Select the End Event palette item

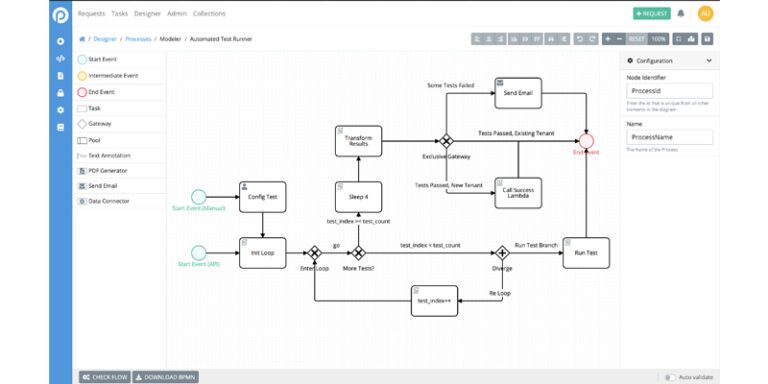point(119,92)
